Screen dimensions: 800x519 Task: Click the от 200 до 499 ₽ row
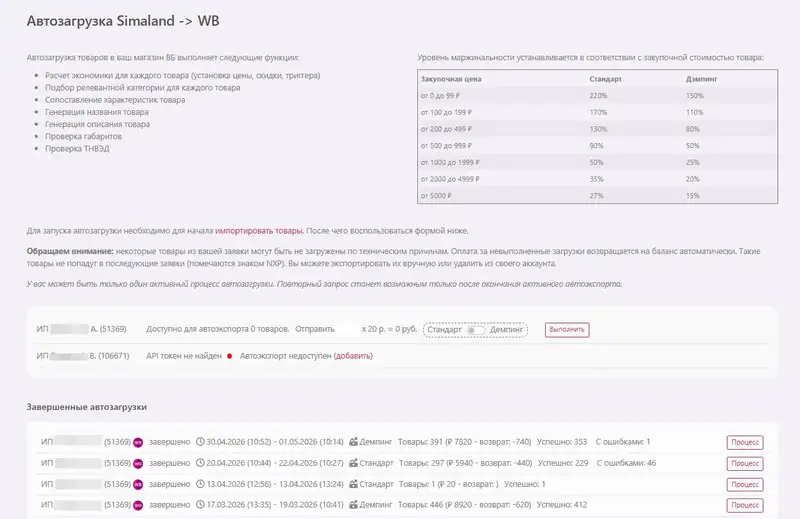click(597, 129)
